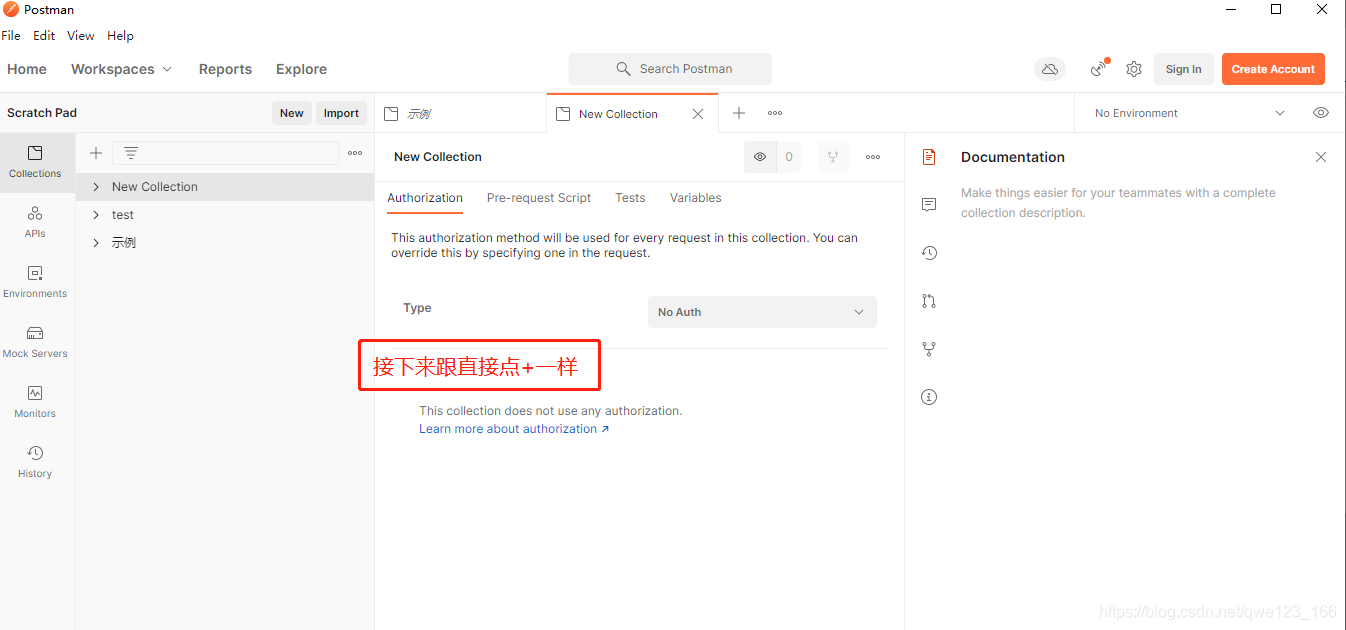Click the cloud sync status icon

pos(1050,69)
